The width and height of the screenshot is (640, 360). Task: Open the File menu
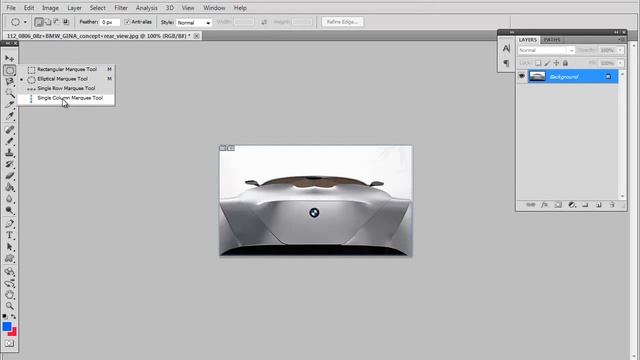pos(11,8)
